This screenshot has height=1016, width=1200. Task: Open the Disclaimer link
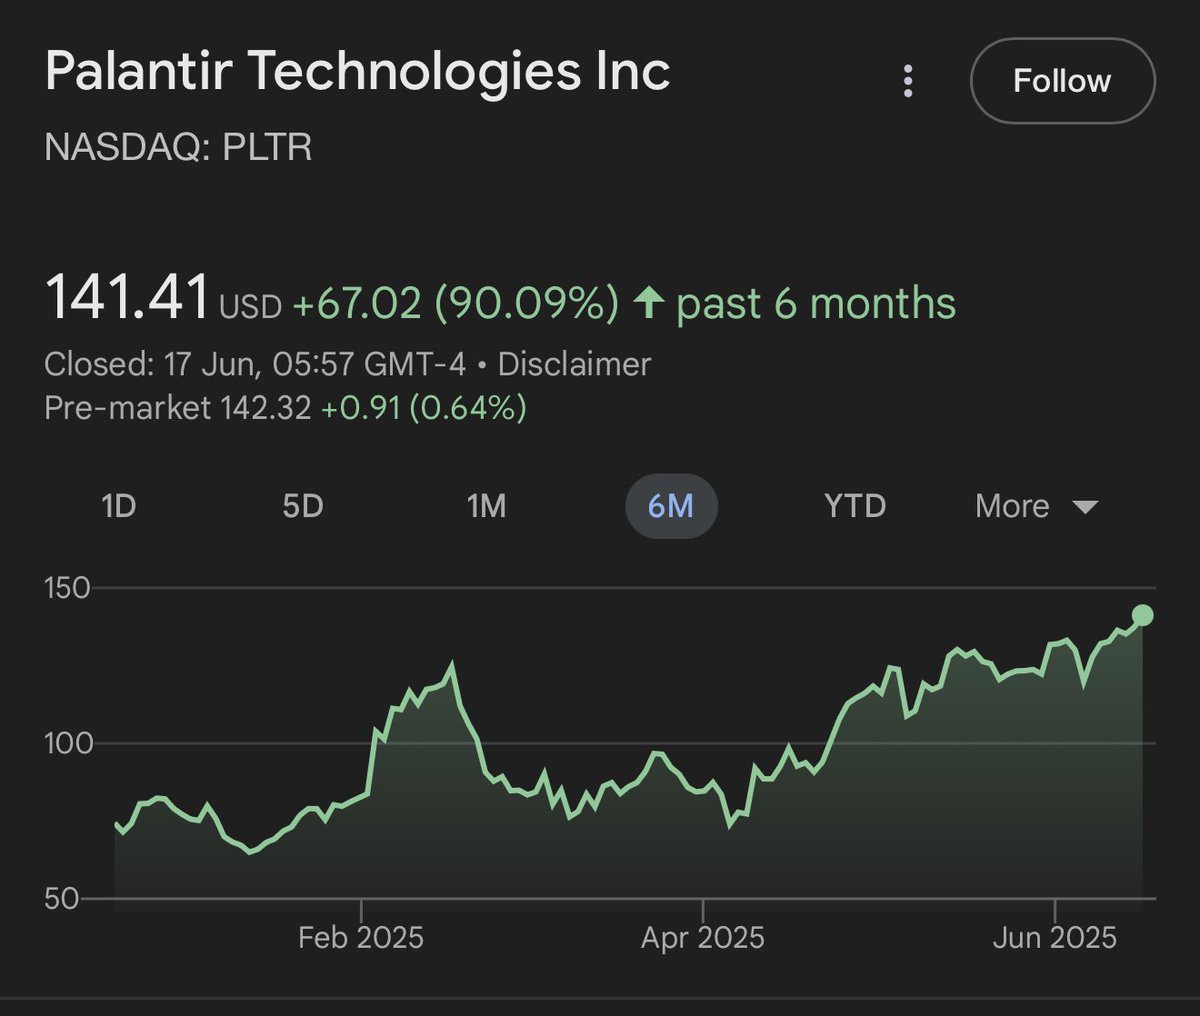pos(574,364)
